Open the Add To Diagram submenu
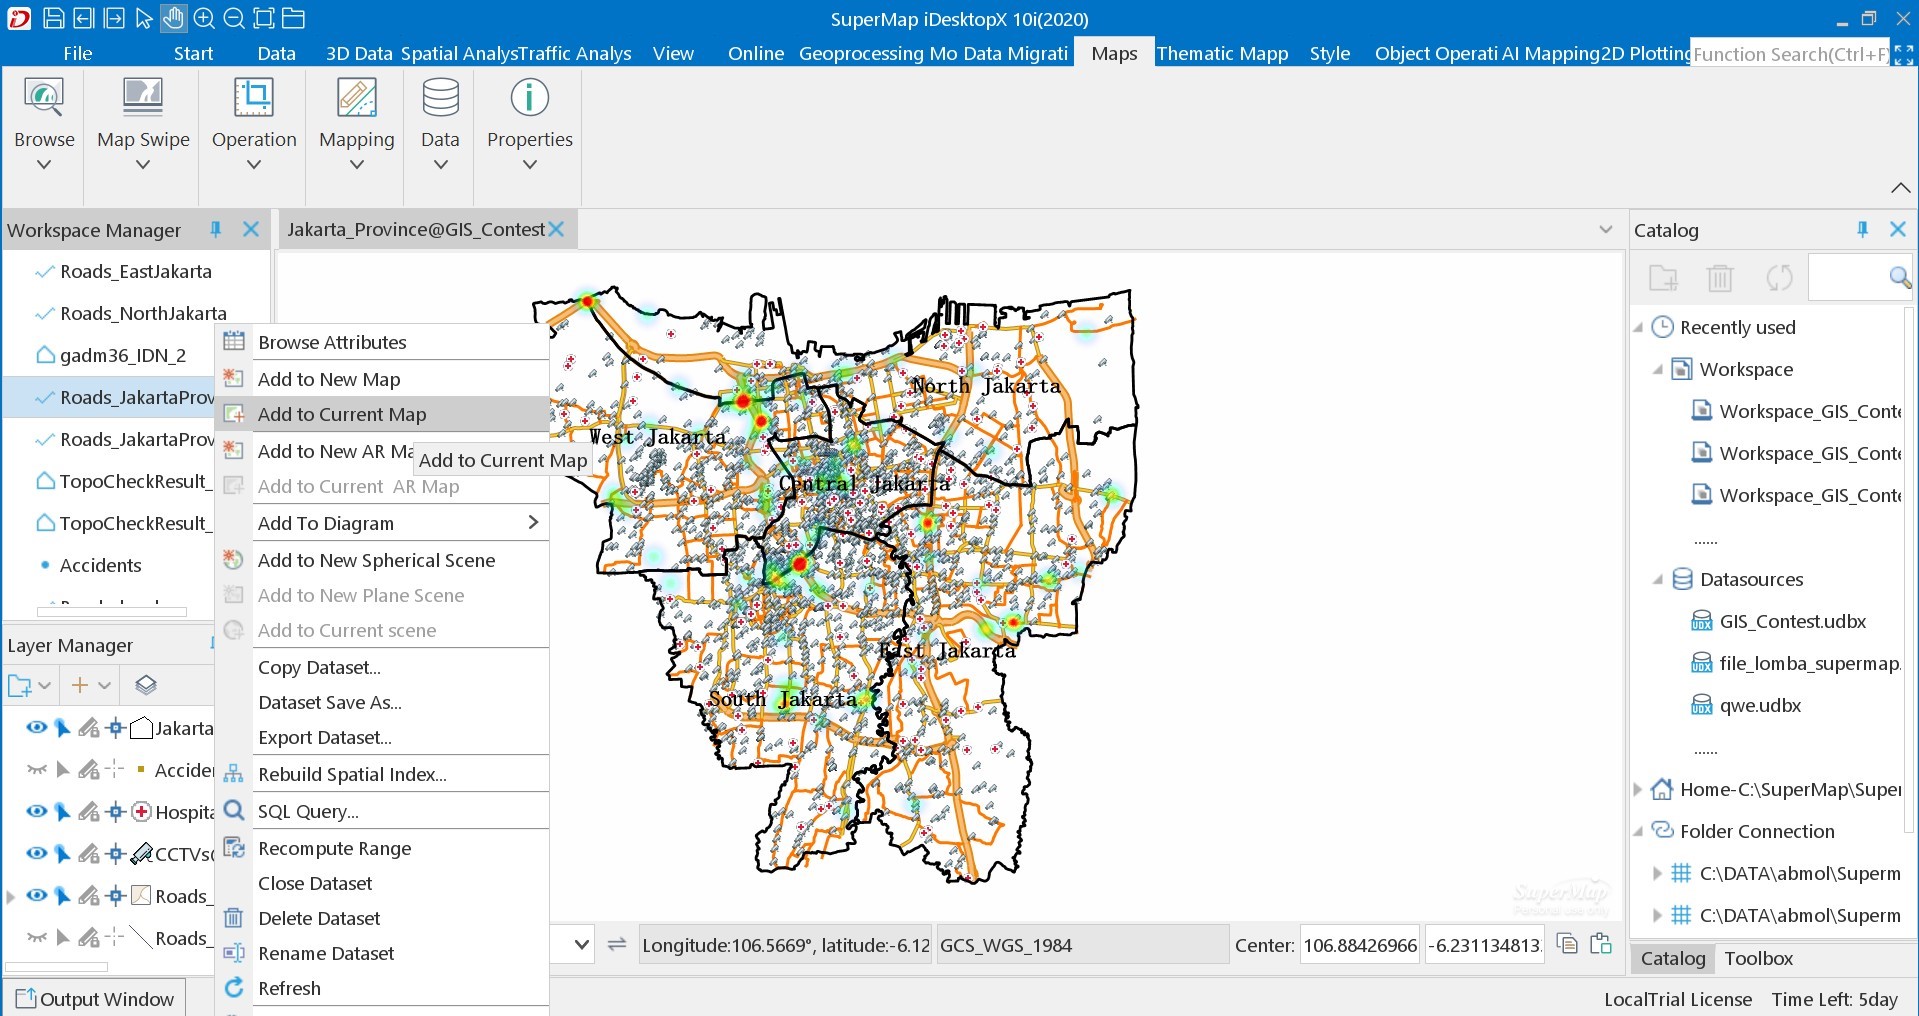The image size is (1919, 1016). (x=383, y=523)
